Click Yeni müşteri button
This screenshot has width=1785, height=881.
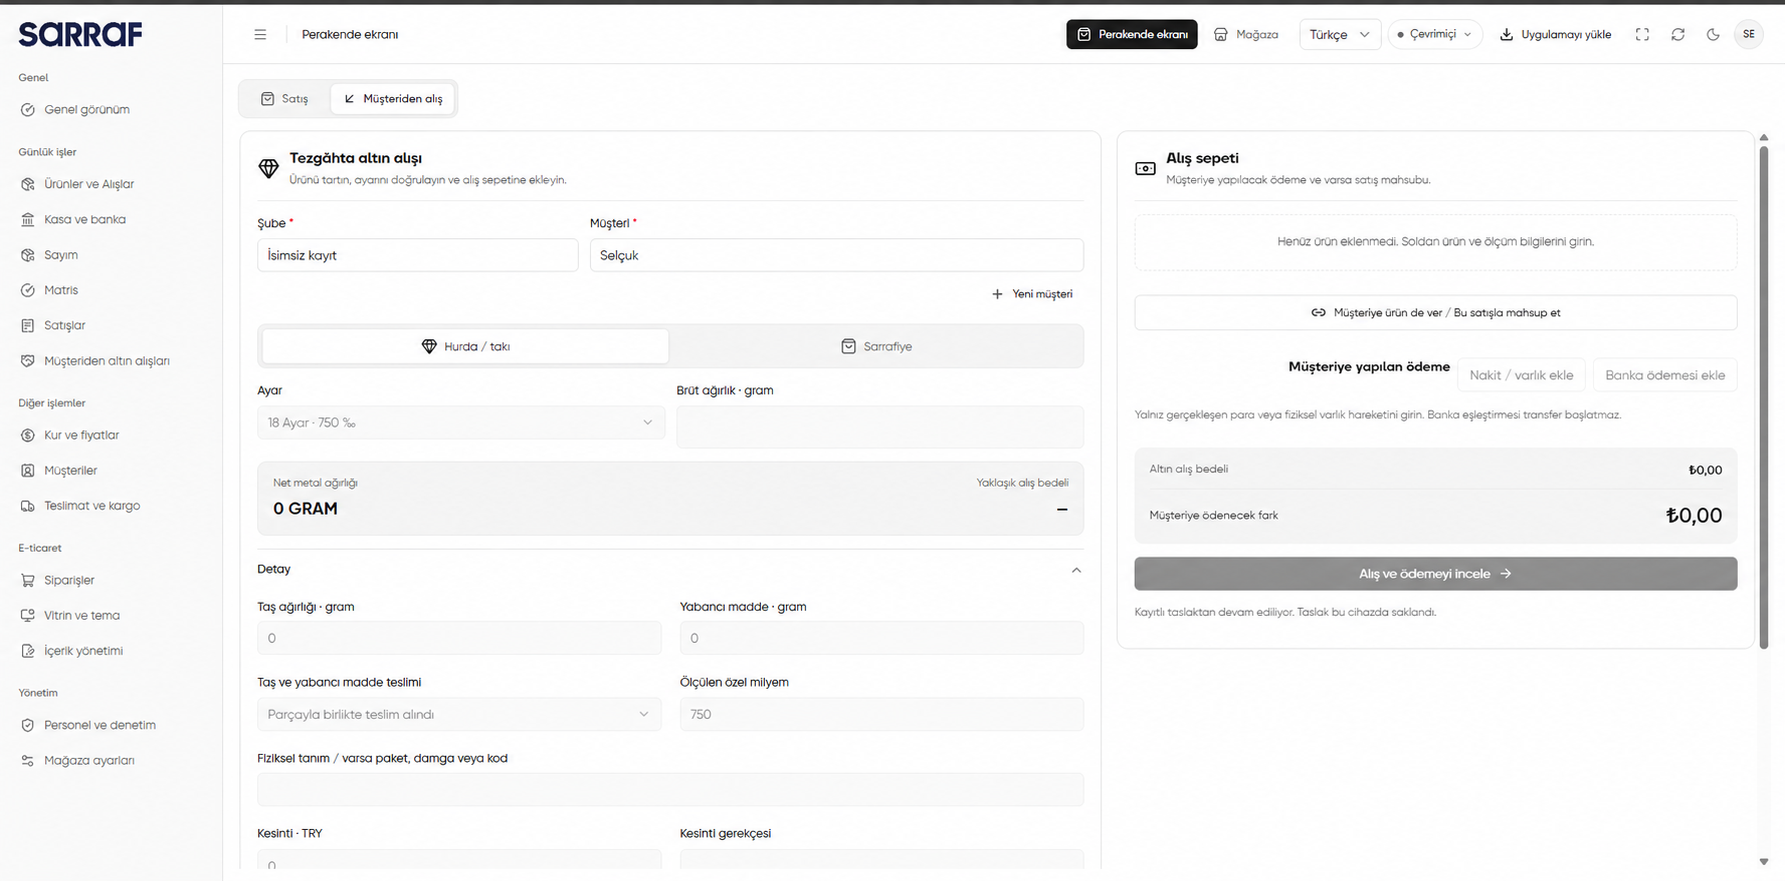[1032, 294]
